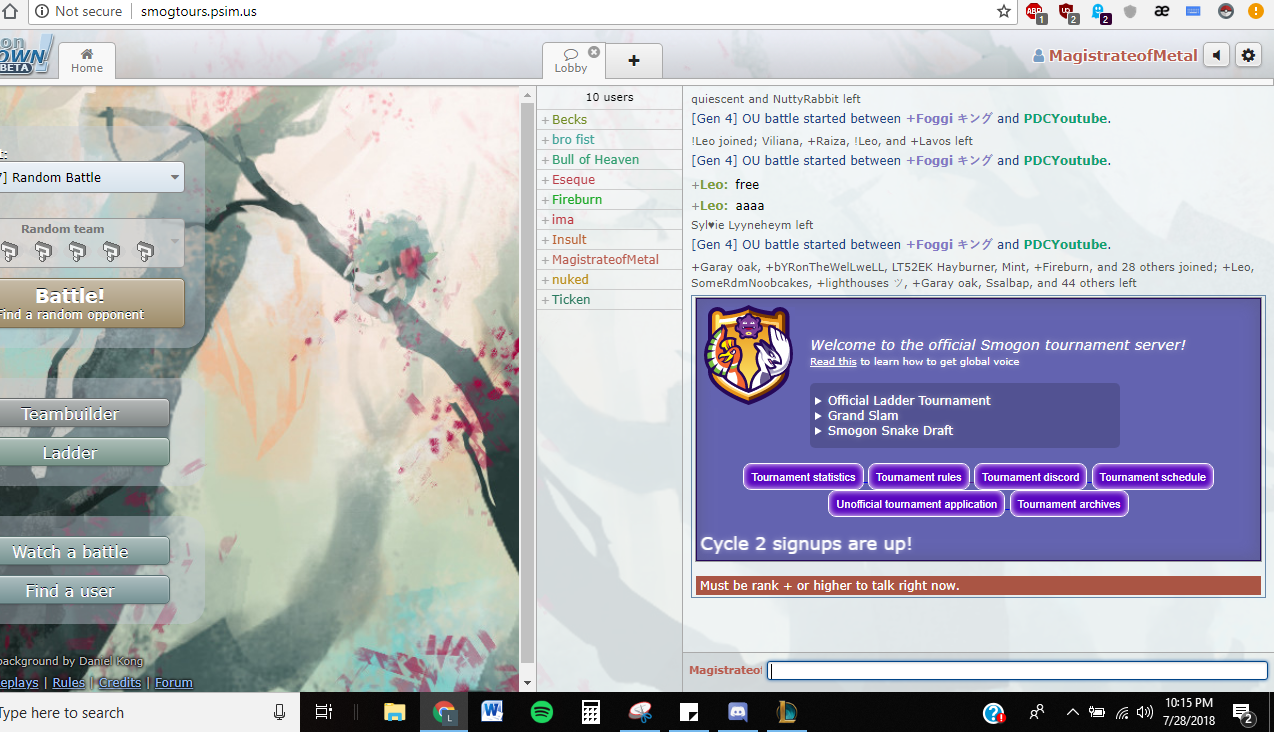Bookmark the page with the star icon
Image resolution: width=1274 pixels, height=732 pixels.
click(1004, 11)
